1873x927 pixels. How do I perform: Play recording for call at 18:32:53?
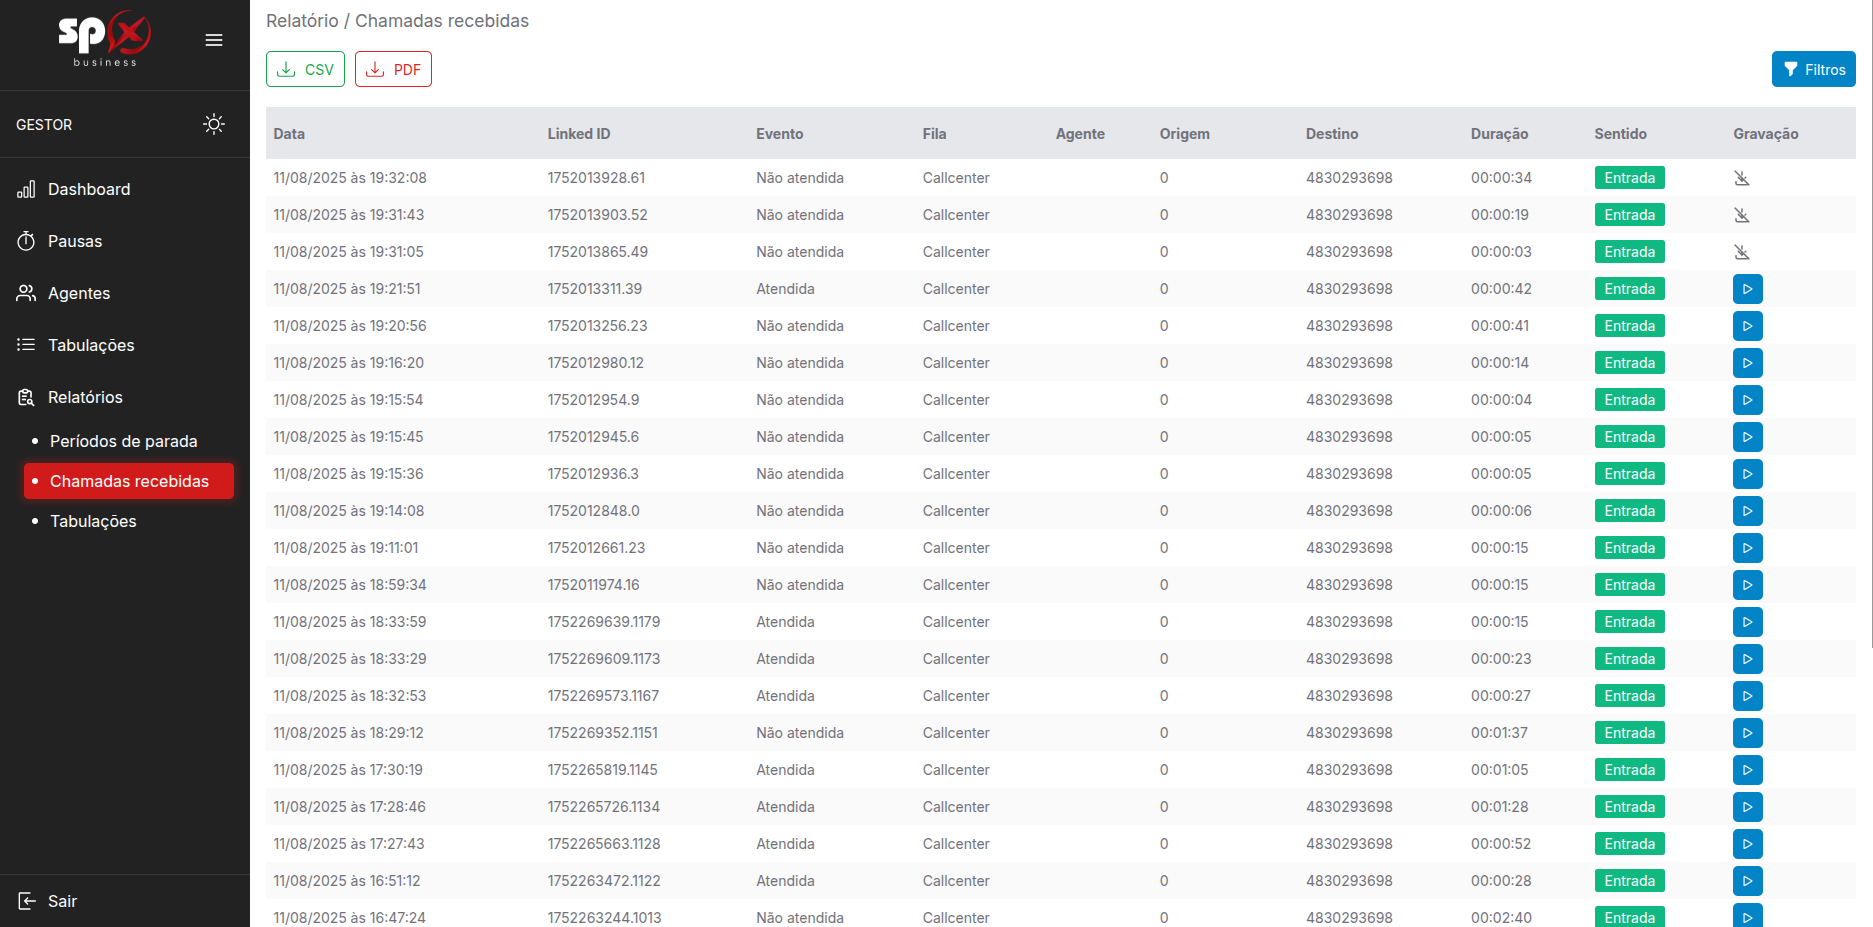click(x=1747, y=696)
